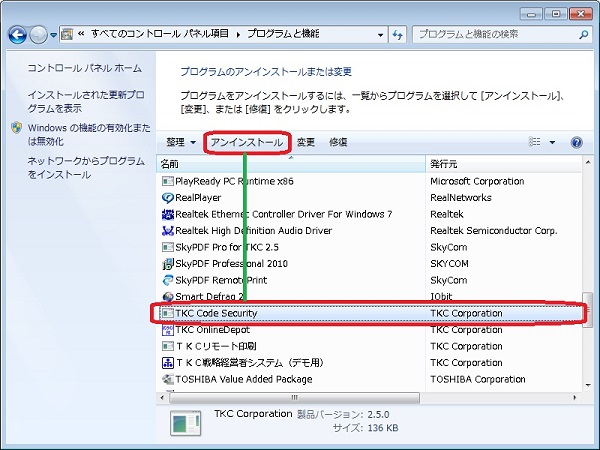Click PlayReady PC Runtime x86 icon
Viewport: 600px width, 450px height.
pos(167,181)
